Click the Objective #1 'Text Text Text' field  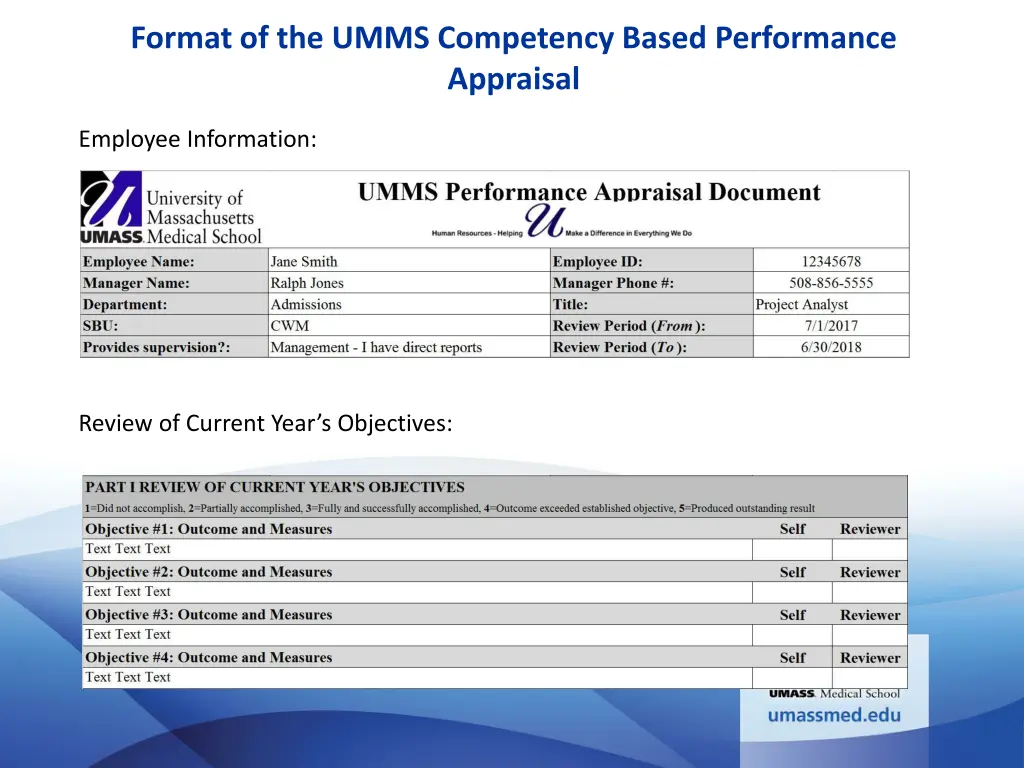(417, 549)
